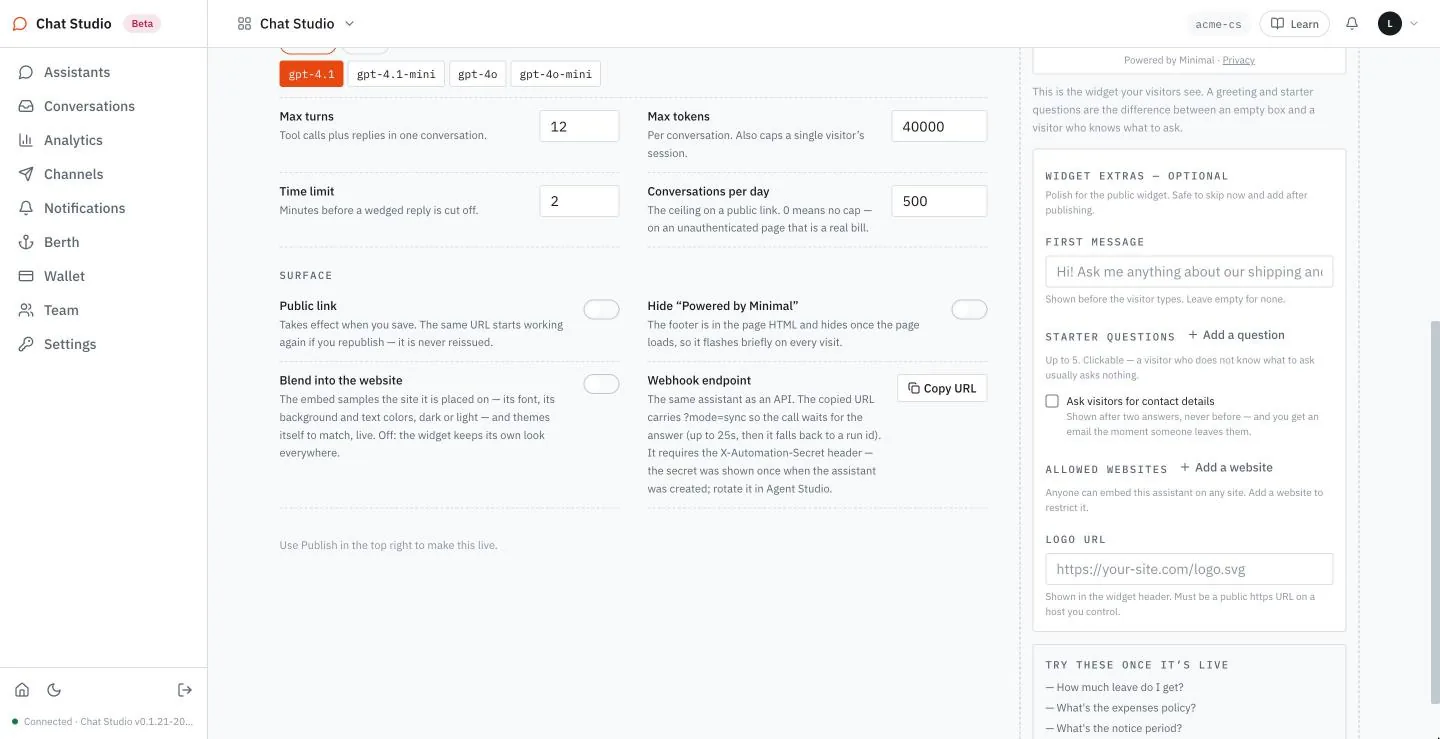This screenshot has height=739, width=1440.
Task: Click the First message text field
Action: 1189,272
